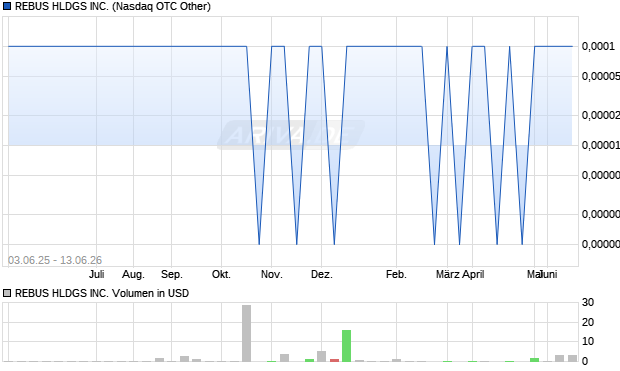The width and height of the screenshot is (620, 371).
Task: Click the '0,00005' price axis value
Action: click(601, 76)
